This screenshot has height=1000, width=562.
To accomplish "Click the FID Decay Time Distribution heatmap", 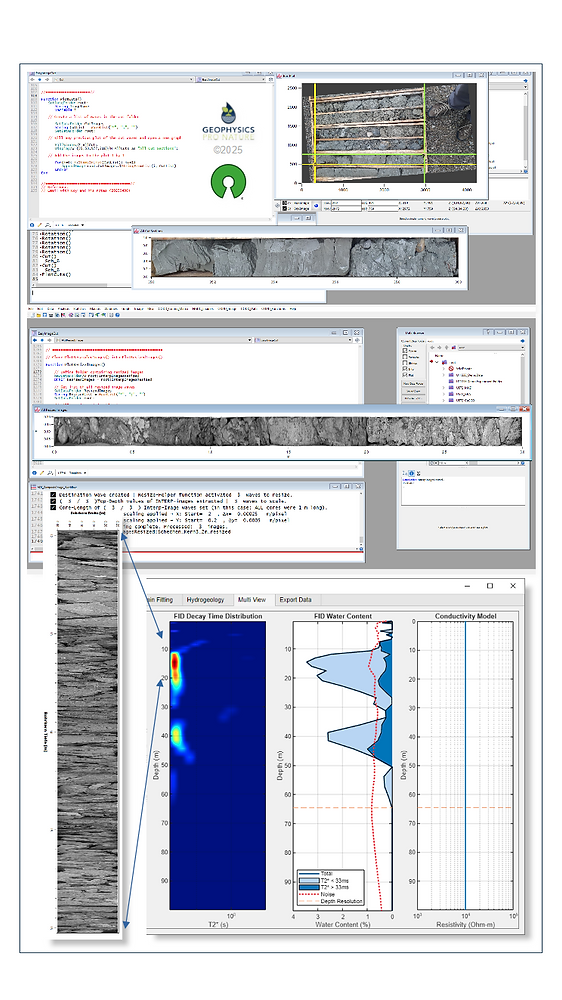I will point(218,765).
